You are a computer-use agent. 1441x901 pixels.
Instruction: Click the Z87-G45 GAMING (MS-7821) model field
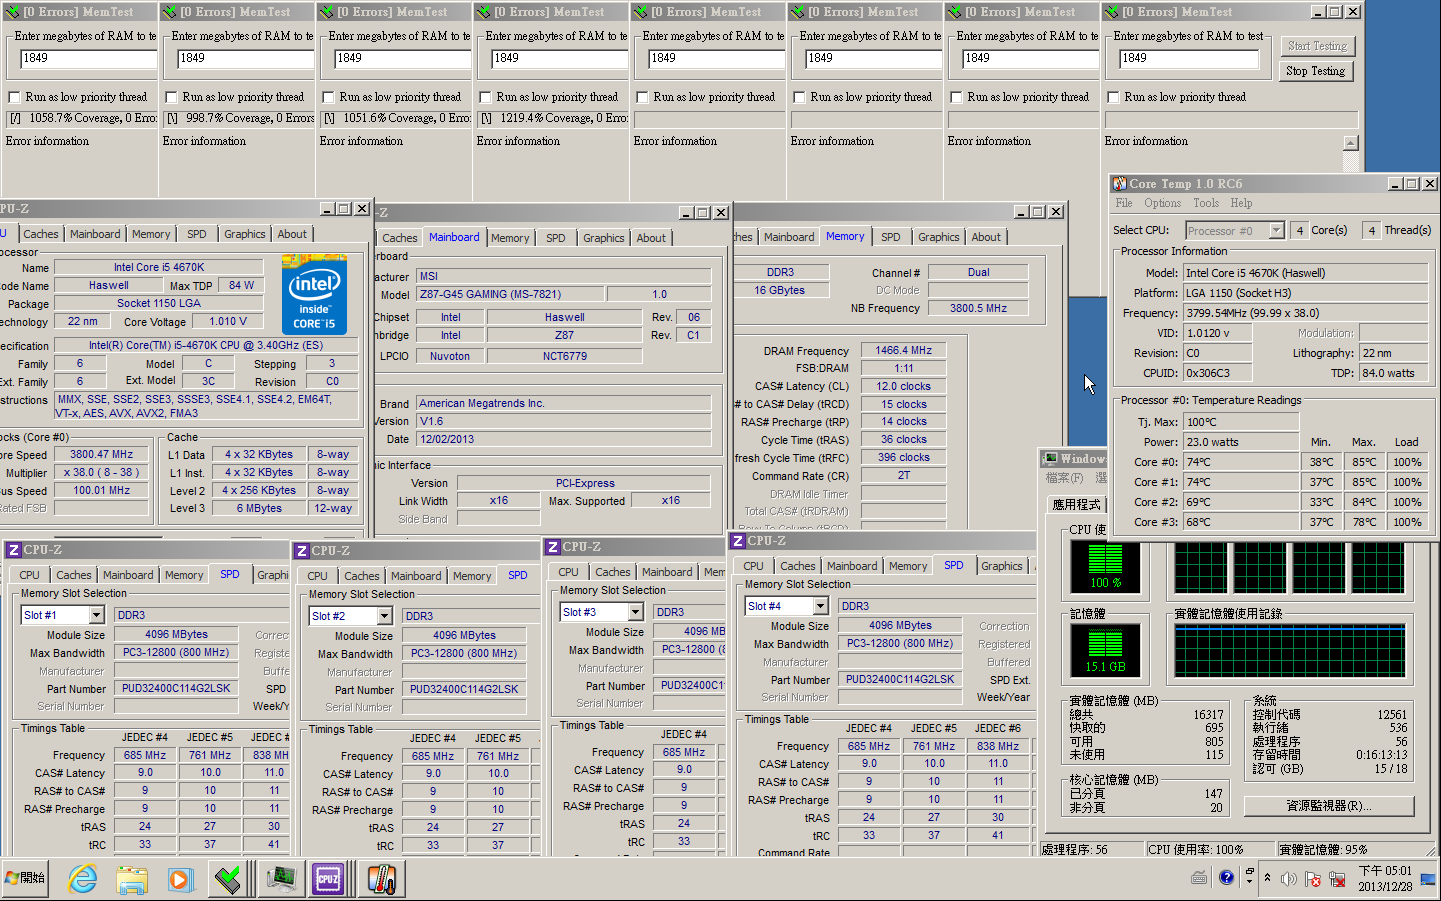pyautogui.click(x=509, y=295)
